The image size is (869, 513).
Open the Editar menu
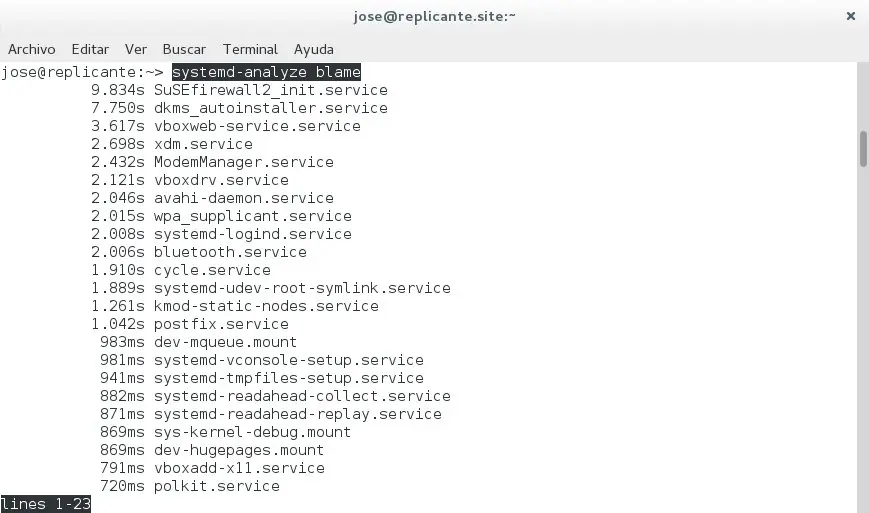tap(90, 49)
